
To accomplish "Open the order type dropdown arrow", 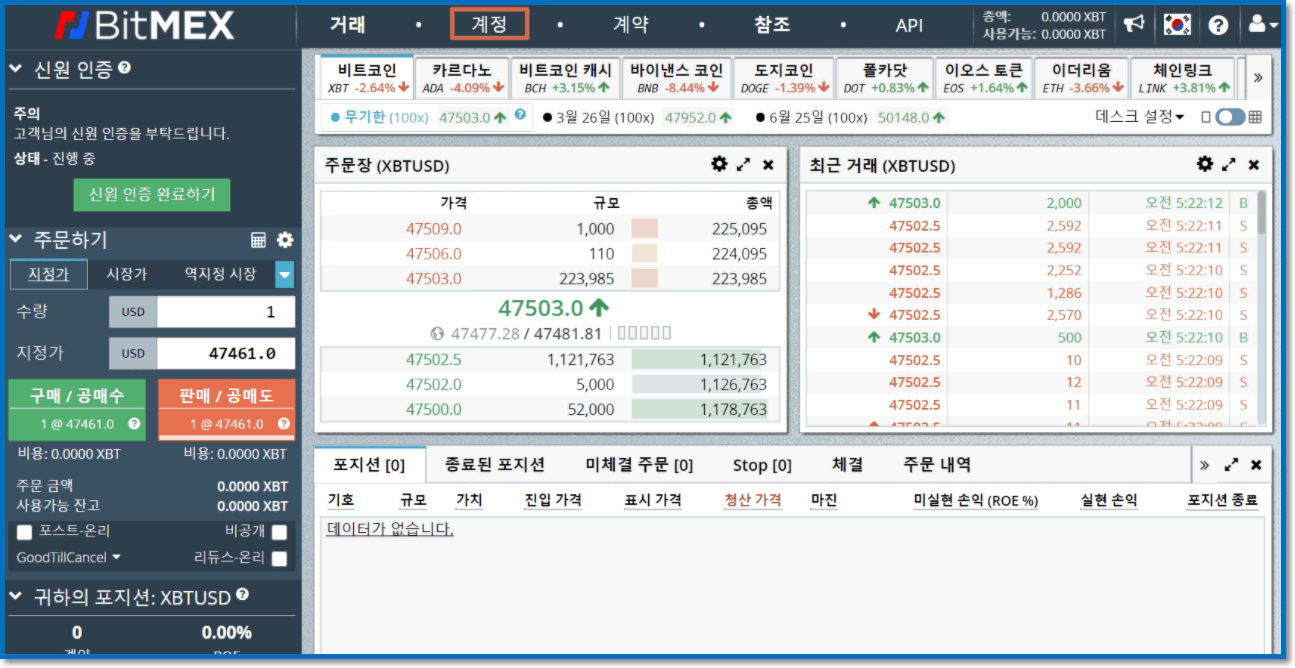I will click(x=285, y=275).
